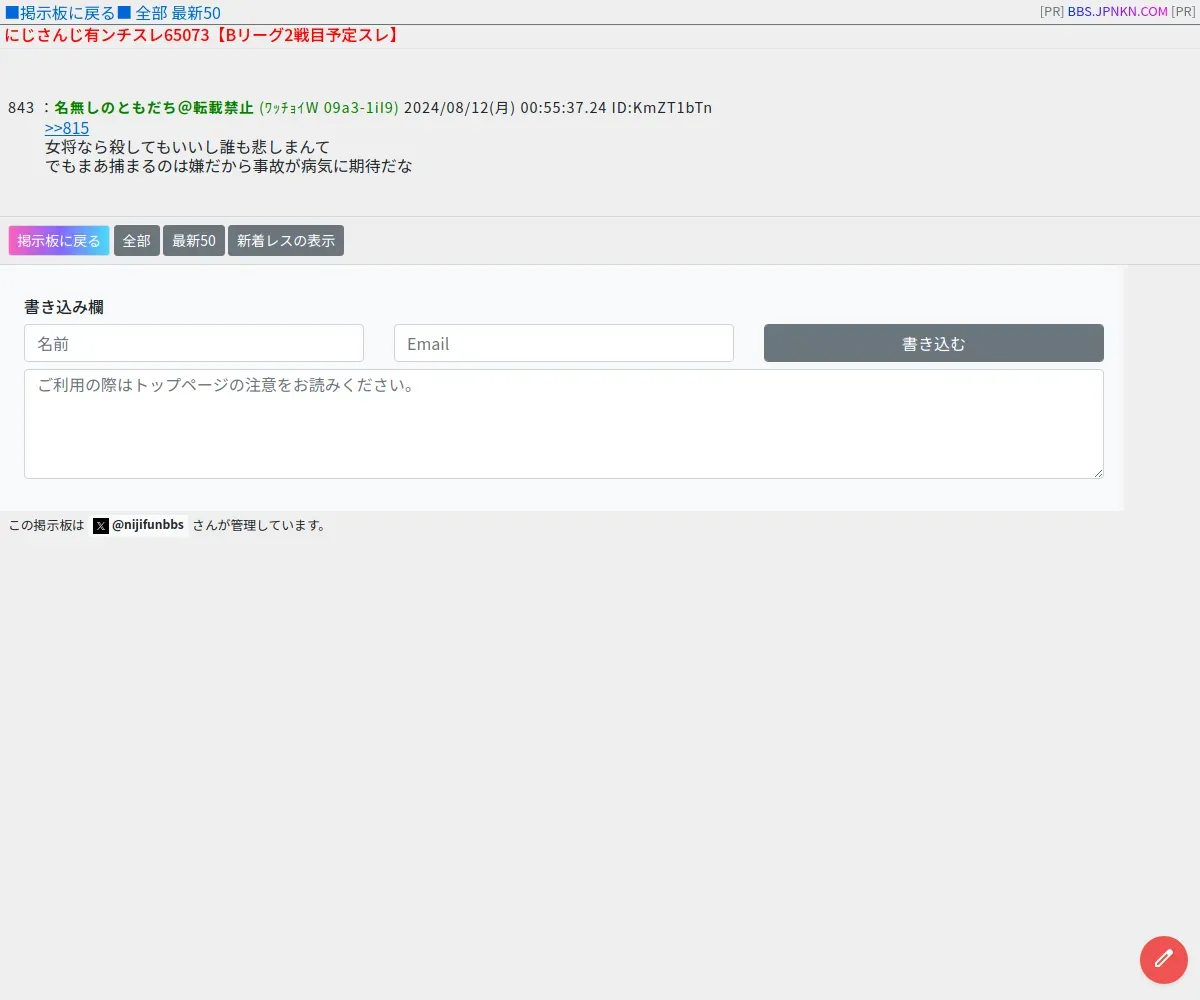This screenshot has width=1200, height=1000.
Task: Click the post timestamp 2024/08/12(月) 00:55:37.24
Action: (505, 108)
